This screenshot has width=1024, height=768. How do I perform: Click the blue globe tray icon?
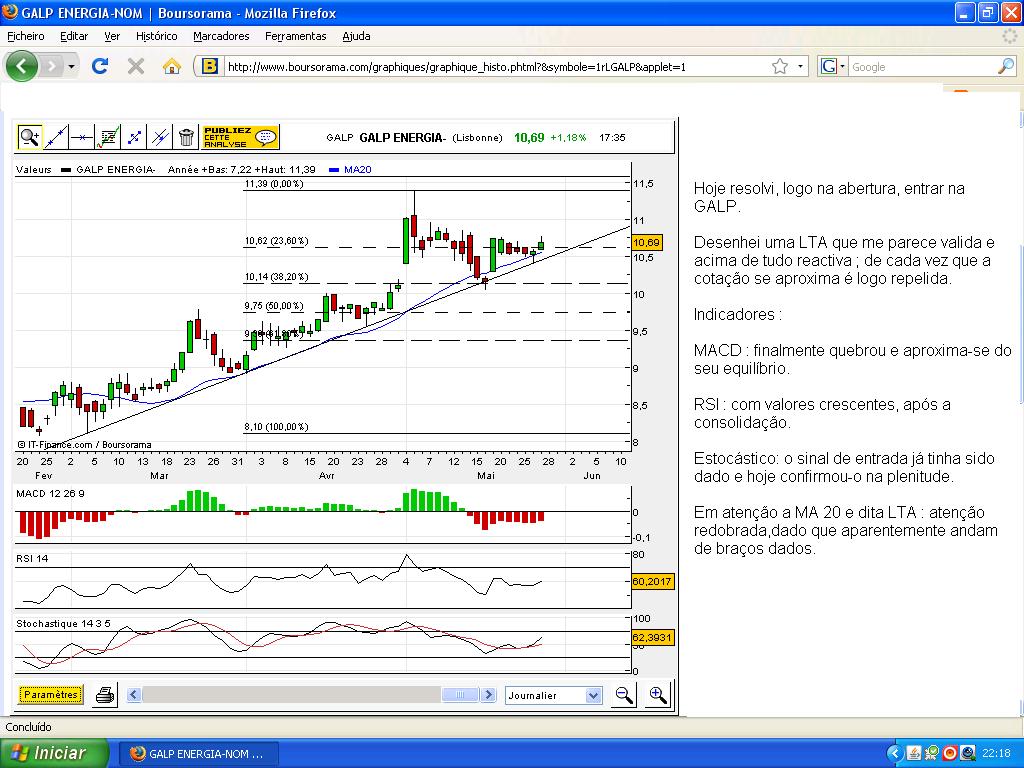pyautogui.click(x=968, y=754)
